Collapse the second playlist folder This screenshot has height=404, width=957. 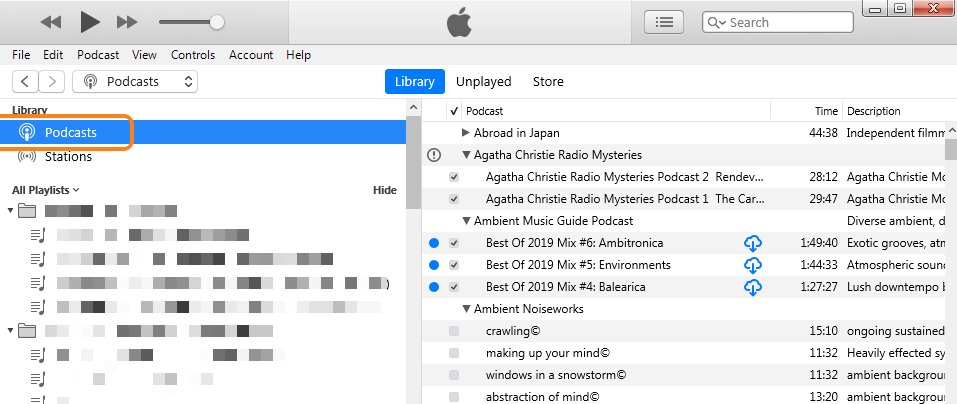point(10,331)
